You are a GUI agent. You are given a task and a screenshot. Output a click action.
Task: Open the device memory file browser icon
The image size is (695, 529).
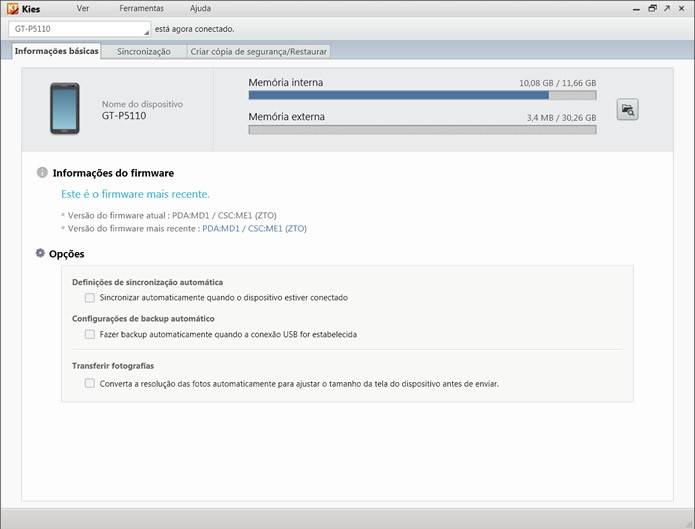tap(627, 110)
